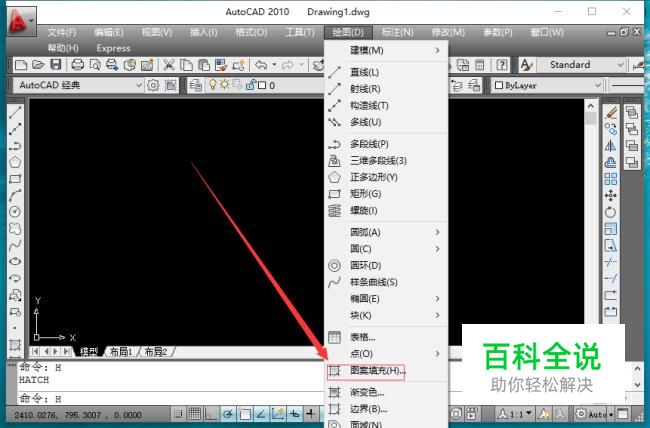Click the drawing area vertical scrollbar up arrow

(x=590, y=106)
